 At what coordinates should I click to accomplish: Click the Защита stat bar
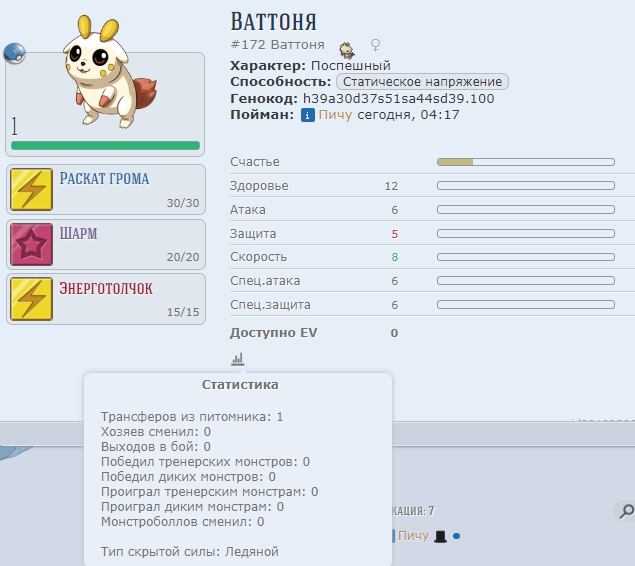(526, 234)
